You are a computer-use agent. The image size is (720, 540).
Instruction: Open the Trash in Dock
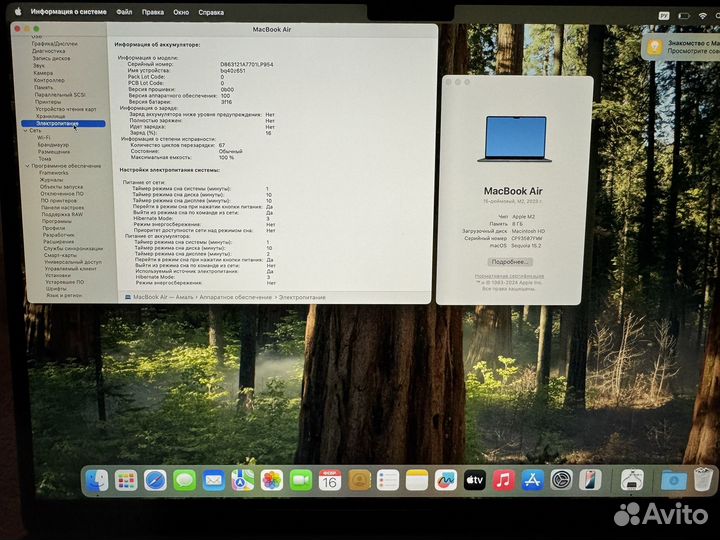point(703,480)
